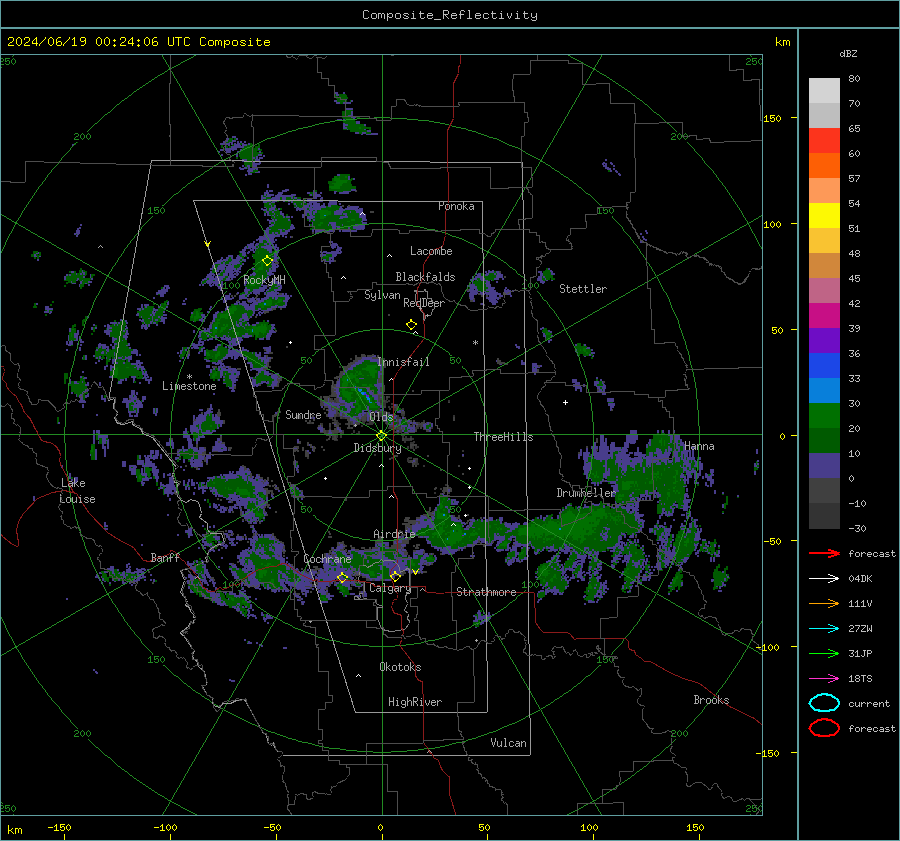Image resolution: width=900 pixels, height=841 pixels.
Task: Click the white plus marker west of Hanna
Action: (565, 402)
